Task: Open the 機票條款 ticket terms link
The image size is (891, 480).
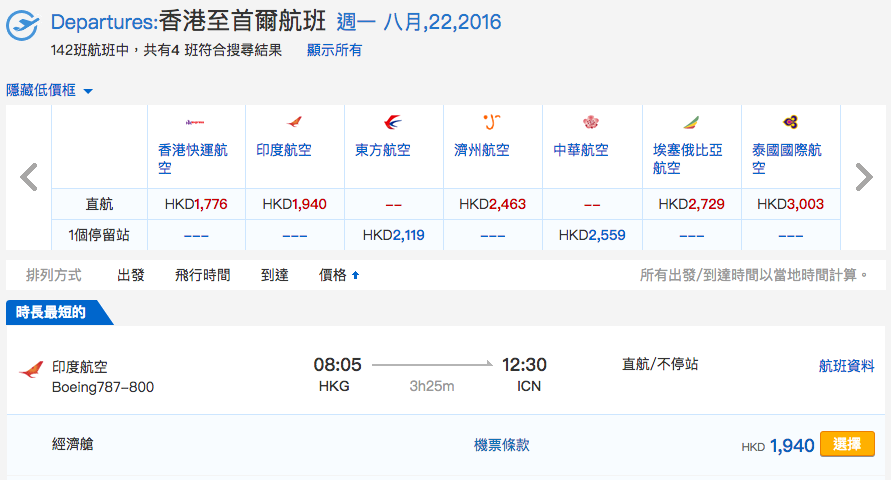Action: tap(502, 445)
